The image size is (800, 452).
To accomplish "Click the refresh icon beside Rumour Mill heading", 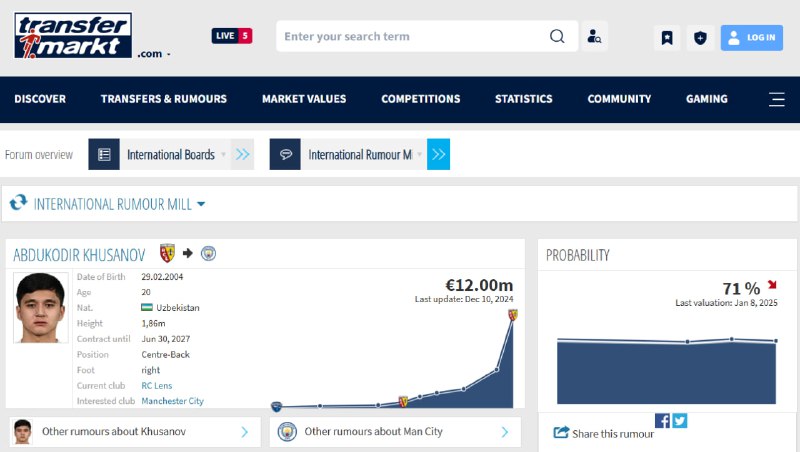I will tap(18, 203).
